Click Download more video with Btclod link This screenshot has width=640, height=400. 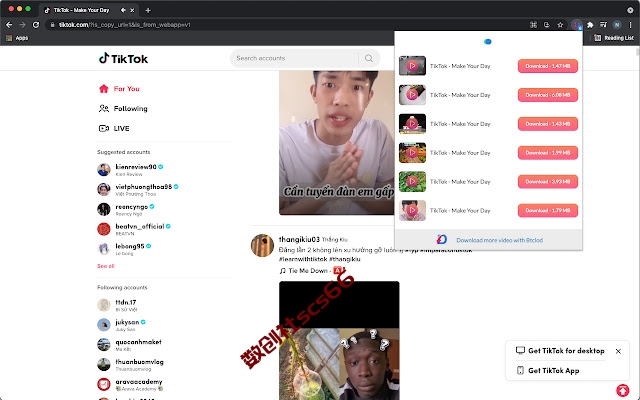[x=500, y=240]
